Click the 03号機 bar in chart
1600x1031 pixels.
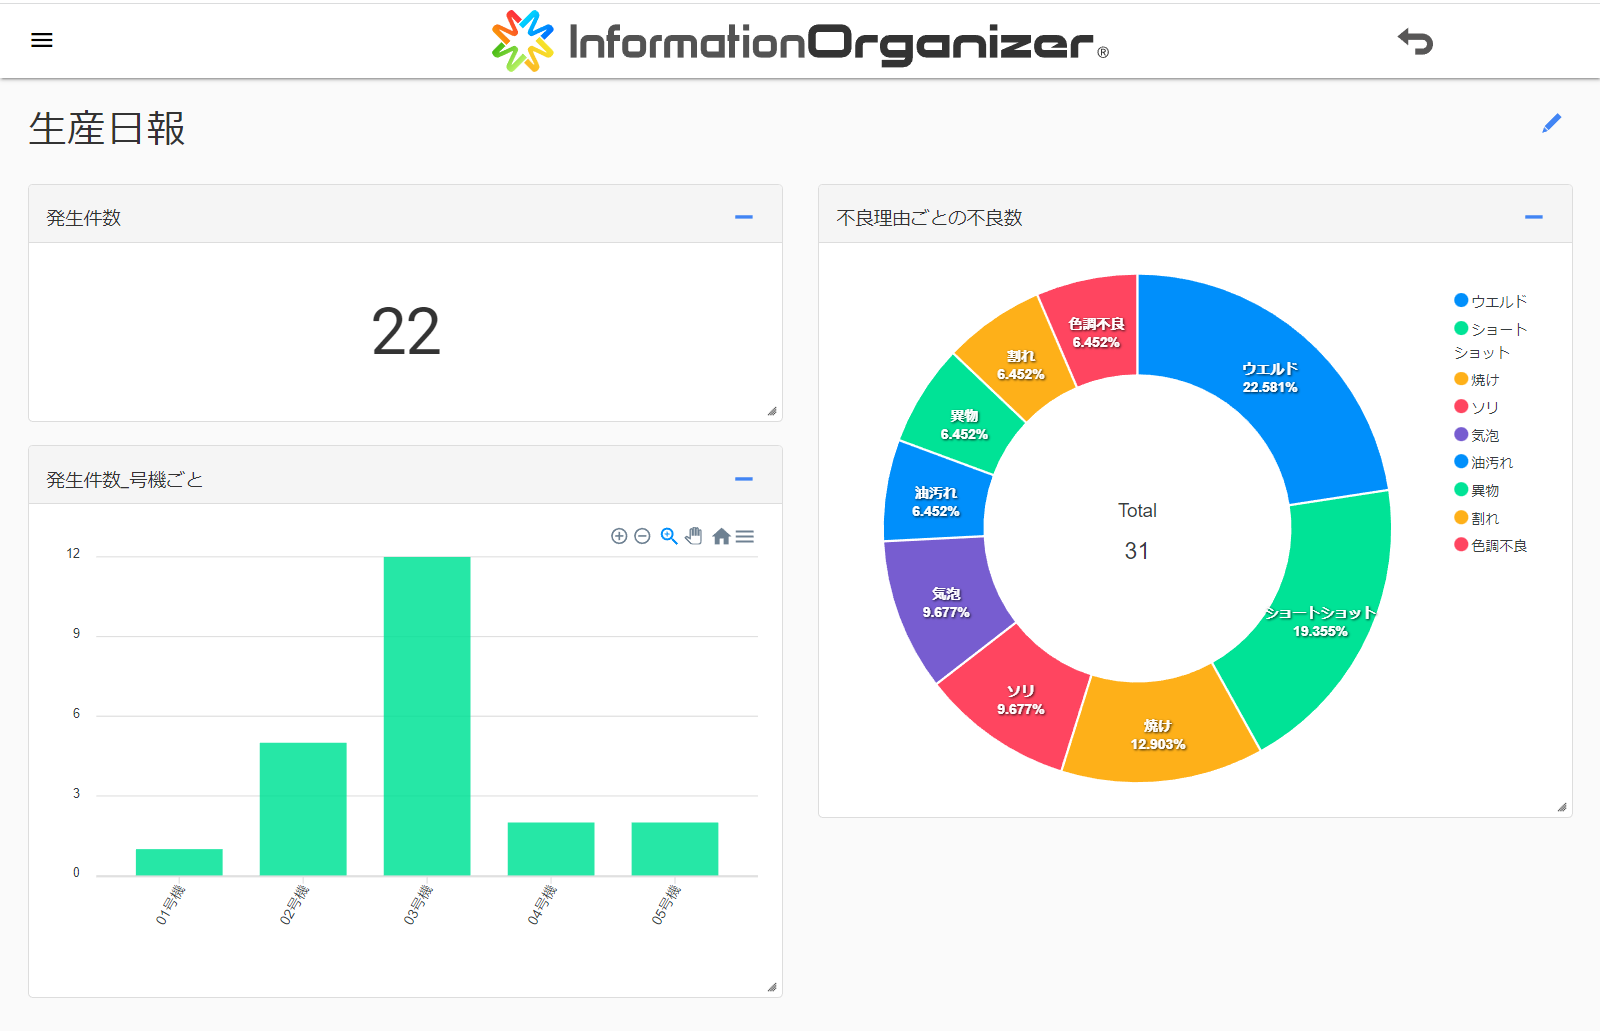(427, 715)
